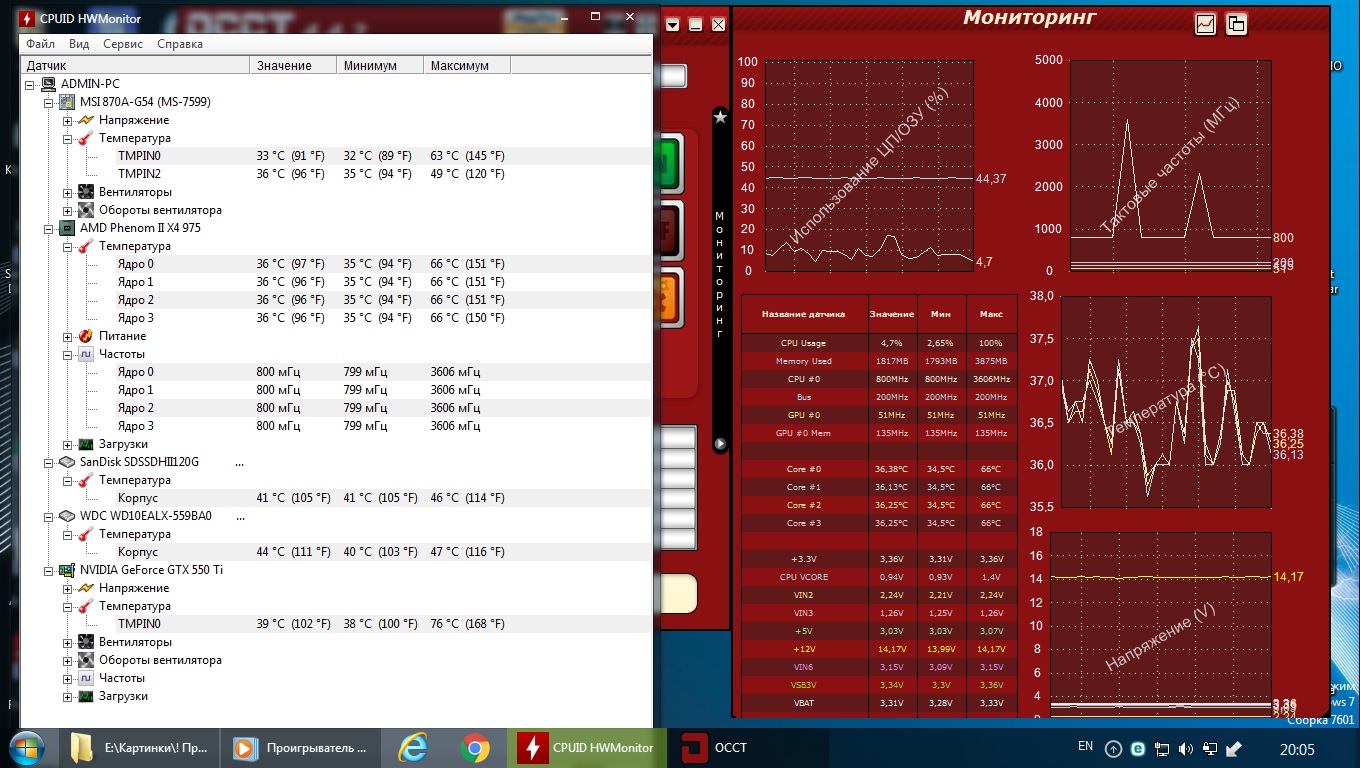Click the thermometer icon under MSI 870A-G54
The image size is (1360, 768).
(86, 138)
